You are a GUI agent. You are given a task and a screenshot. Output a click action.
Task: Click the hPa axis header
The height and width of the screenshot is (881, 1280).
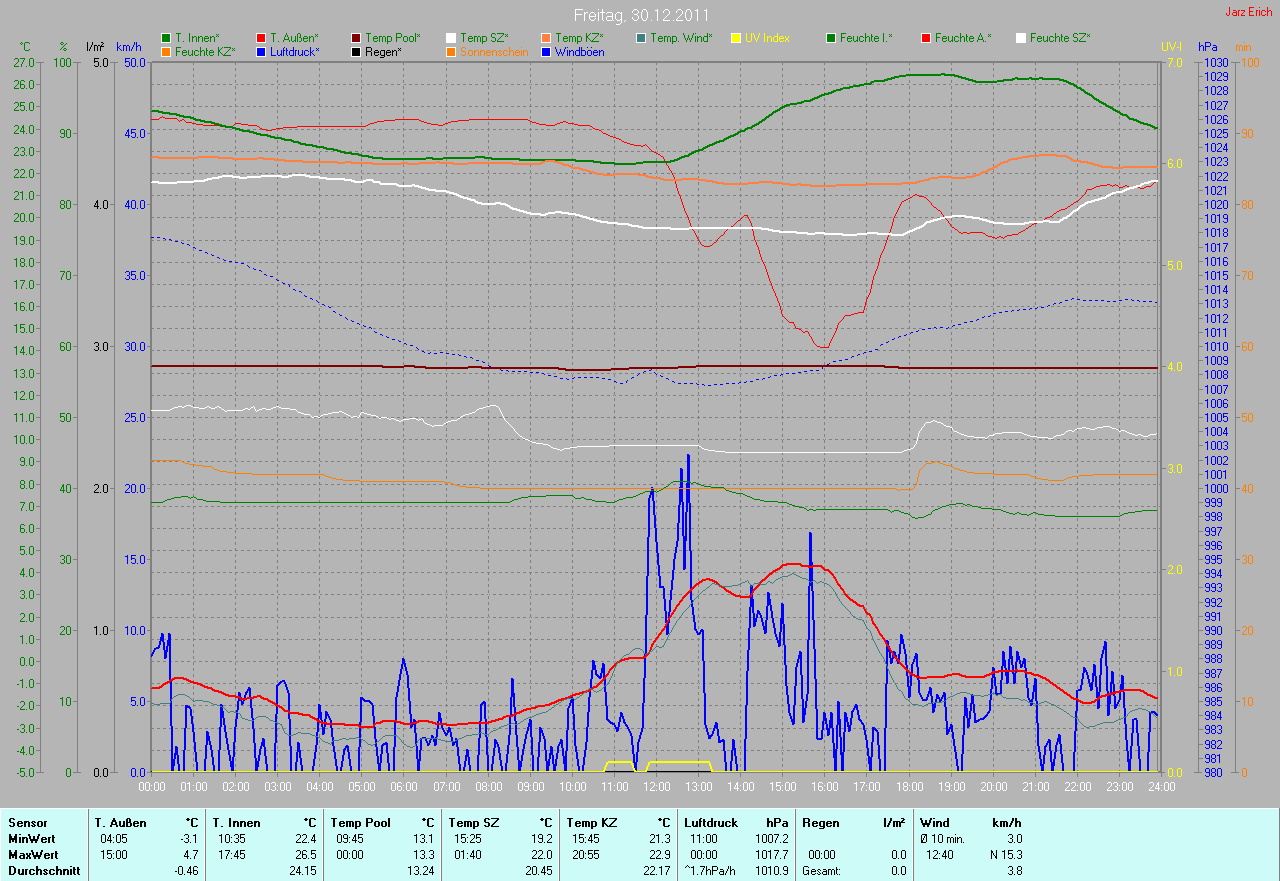click(1209, 47)
